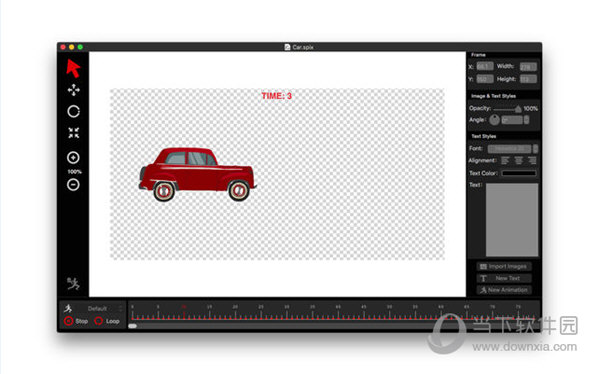Open the Font dropdown

512,149
